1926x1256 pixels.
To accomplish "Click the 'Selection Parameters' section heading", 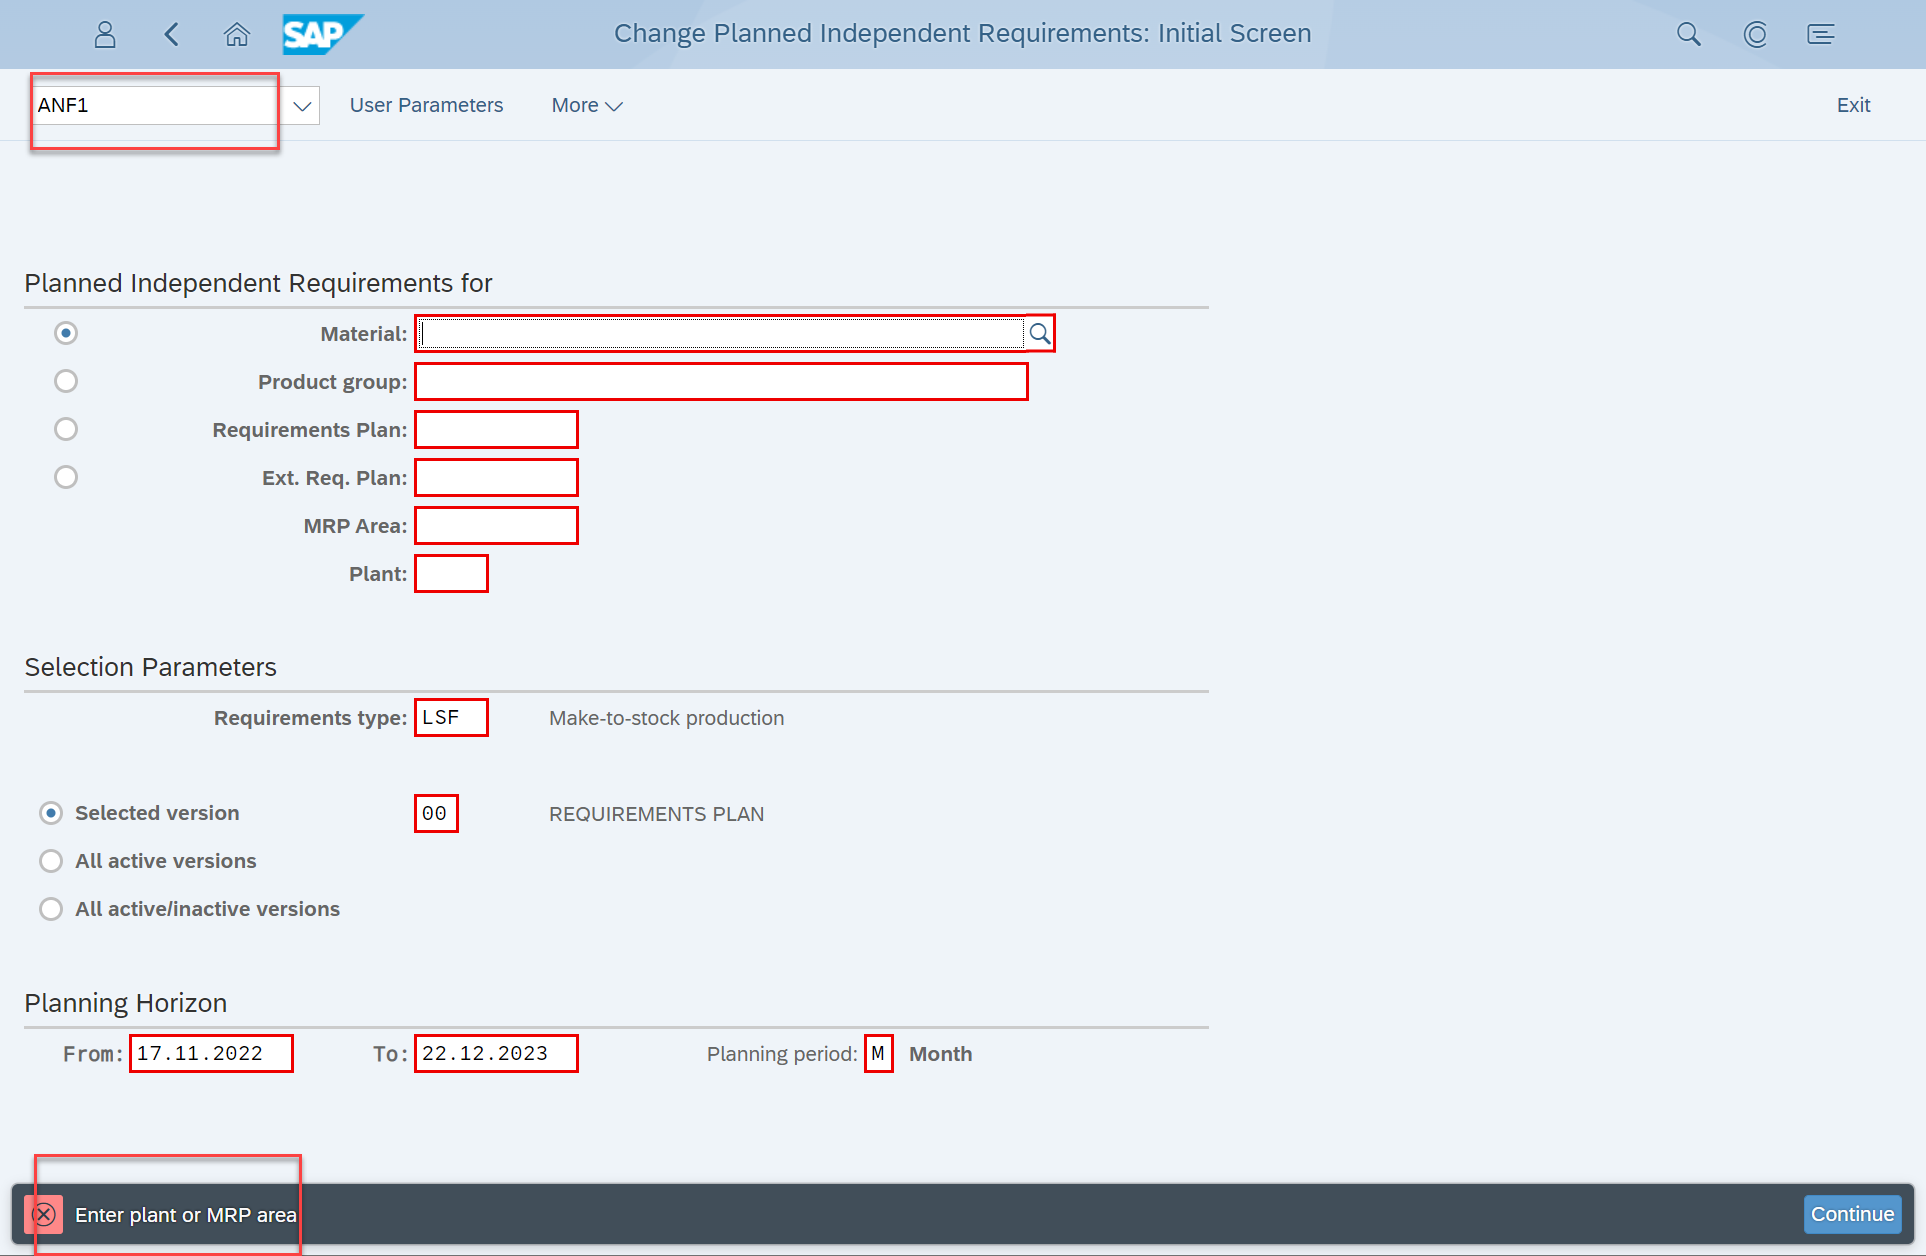I will click(151, 667).
